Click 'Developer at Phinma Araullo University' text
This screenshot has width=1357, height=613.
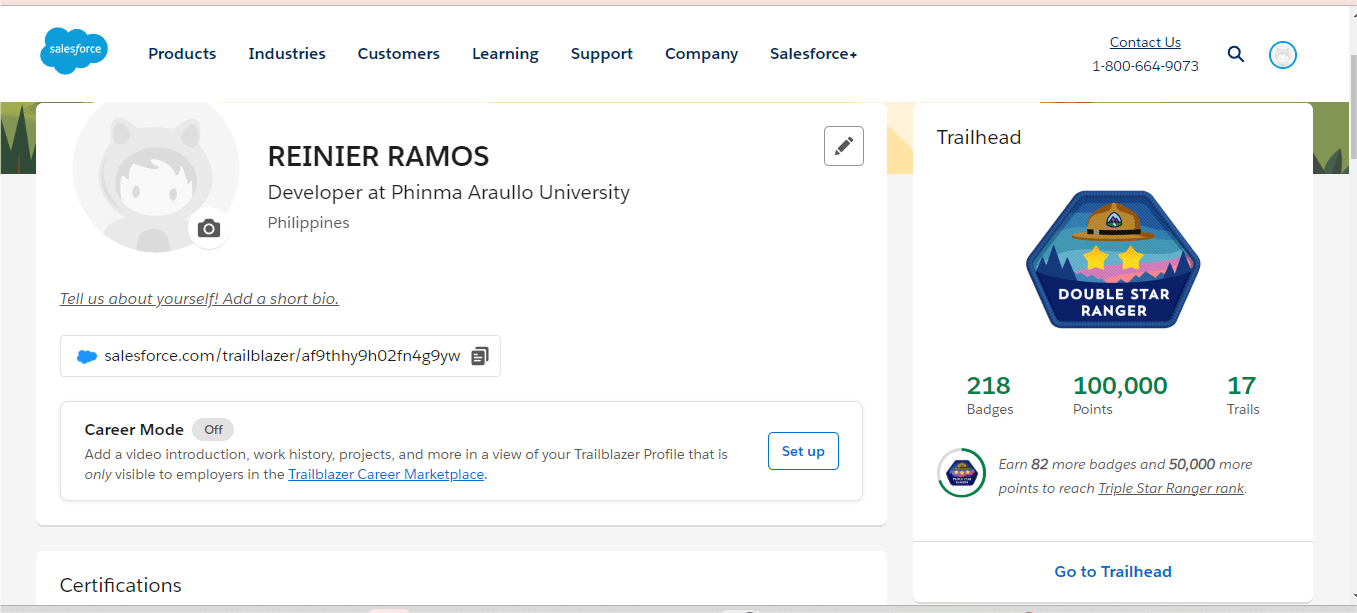click(x=449, y=193)
